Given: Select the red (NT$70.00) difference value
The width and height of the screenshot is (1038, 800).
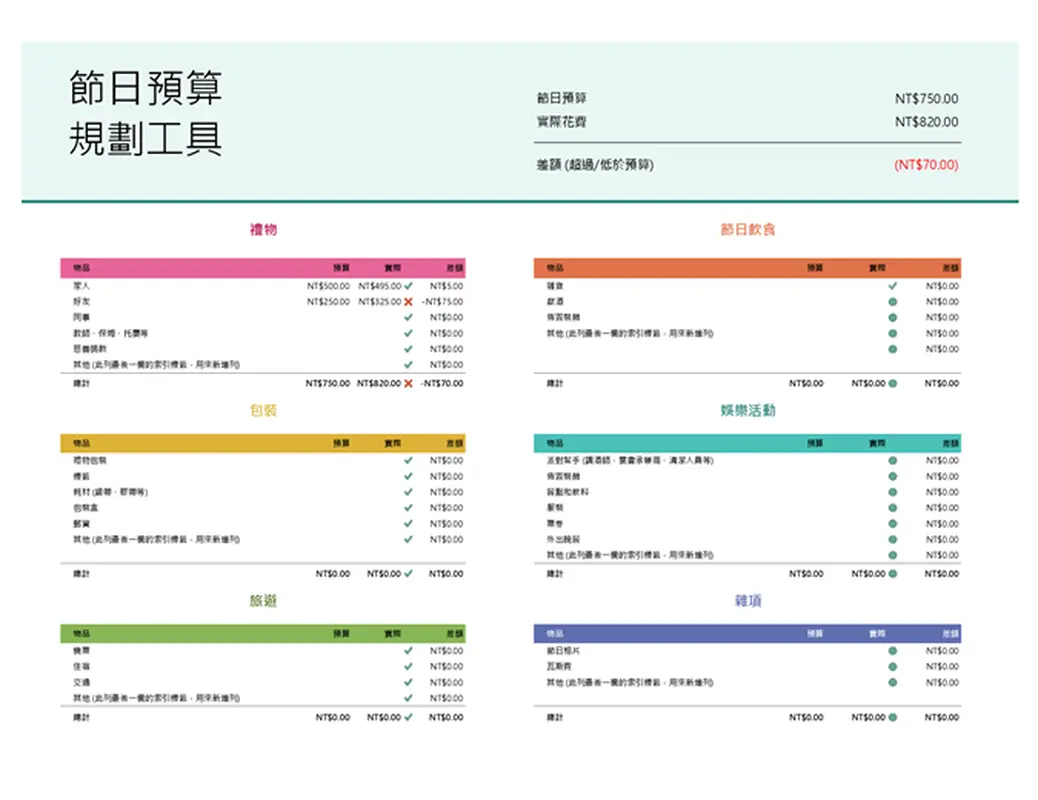Looking at the screenshot, I should pyautogui.click(x=926, y=165).
